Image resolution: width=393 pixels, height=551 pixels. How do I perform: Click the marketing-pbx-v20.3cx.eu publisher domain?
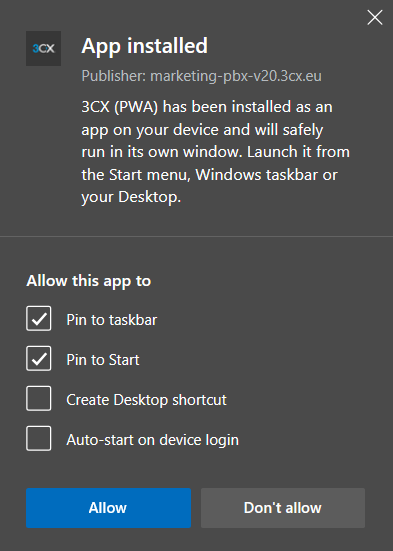pyautogui.click(x=236, y=76)
